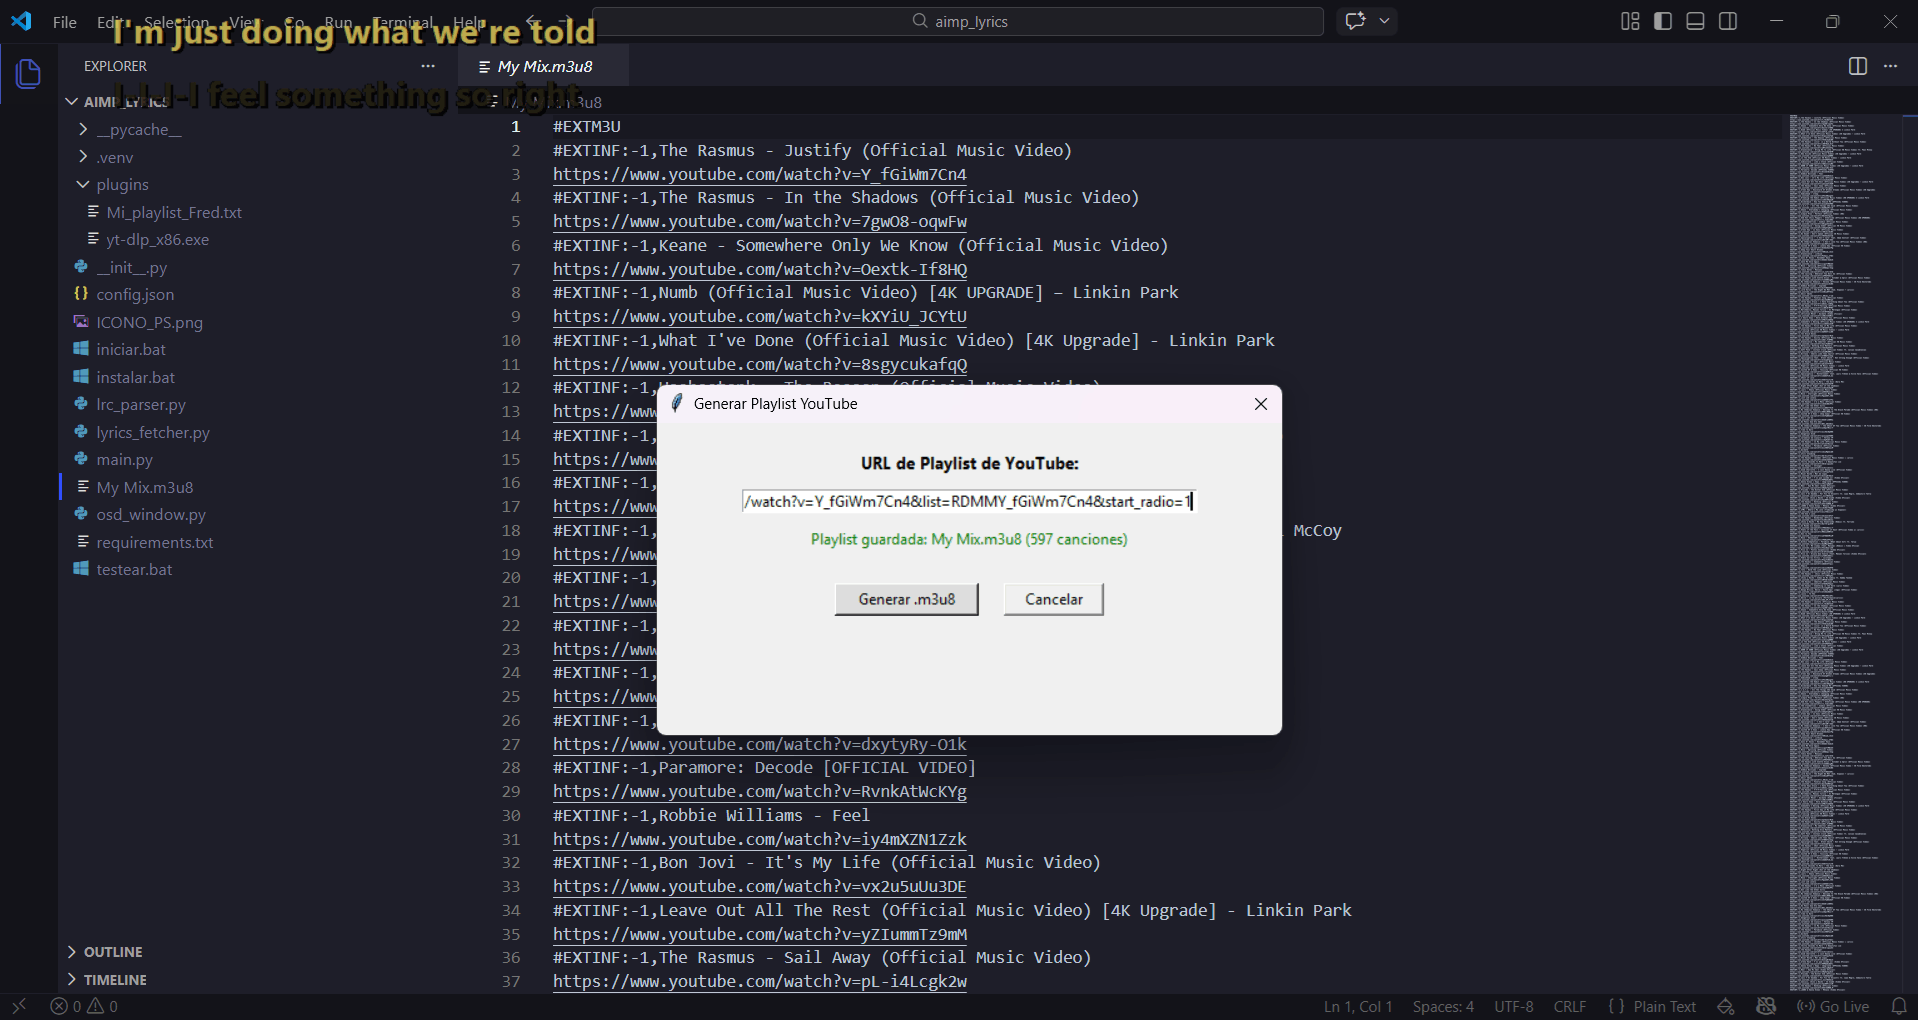Click the split editor right icon

click(1857, 66)
